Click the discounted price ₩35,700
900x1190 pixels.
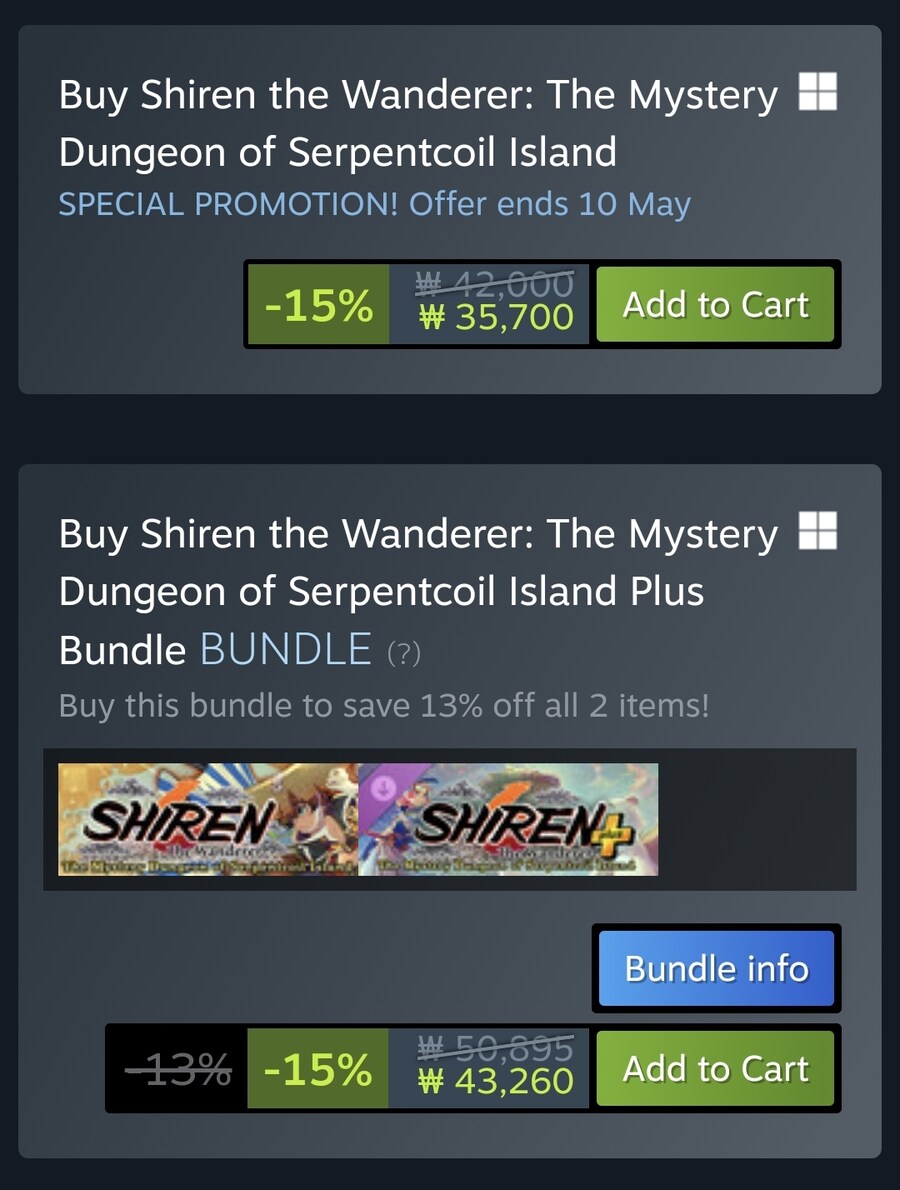point(496,317)
